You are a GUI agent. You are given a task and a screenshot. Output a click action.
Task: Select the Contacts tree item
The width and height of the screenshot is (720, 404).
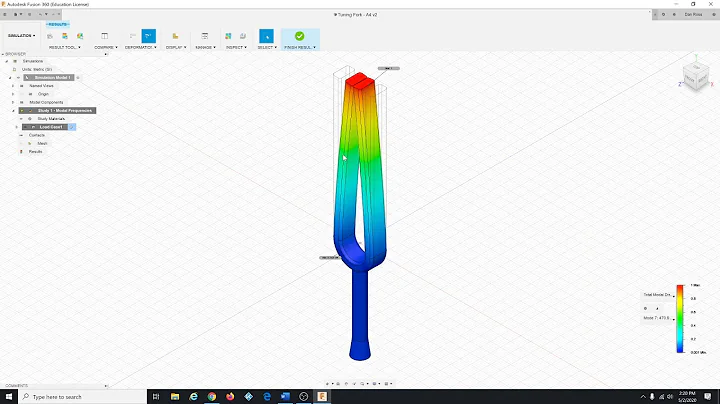37,135
